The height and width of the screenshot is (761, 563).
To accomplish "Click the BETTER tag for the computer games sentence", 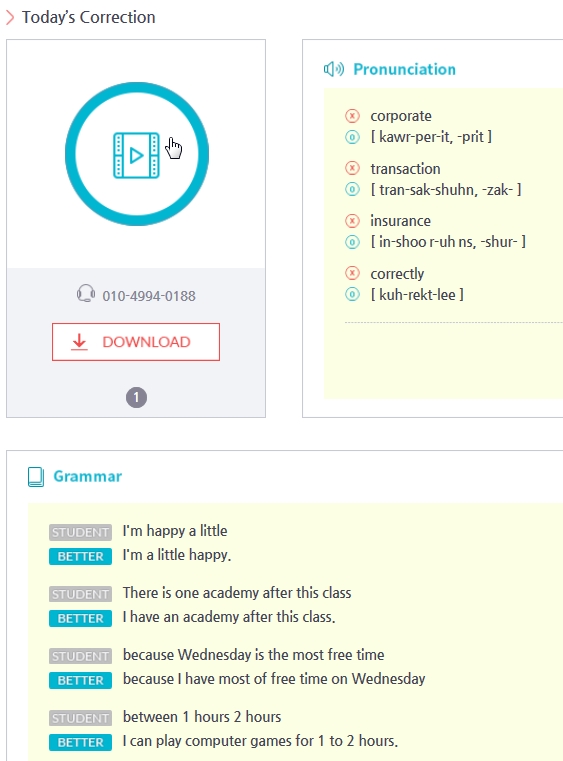I will click(81, 743).
